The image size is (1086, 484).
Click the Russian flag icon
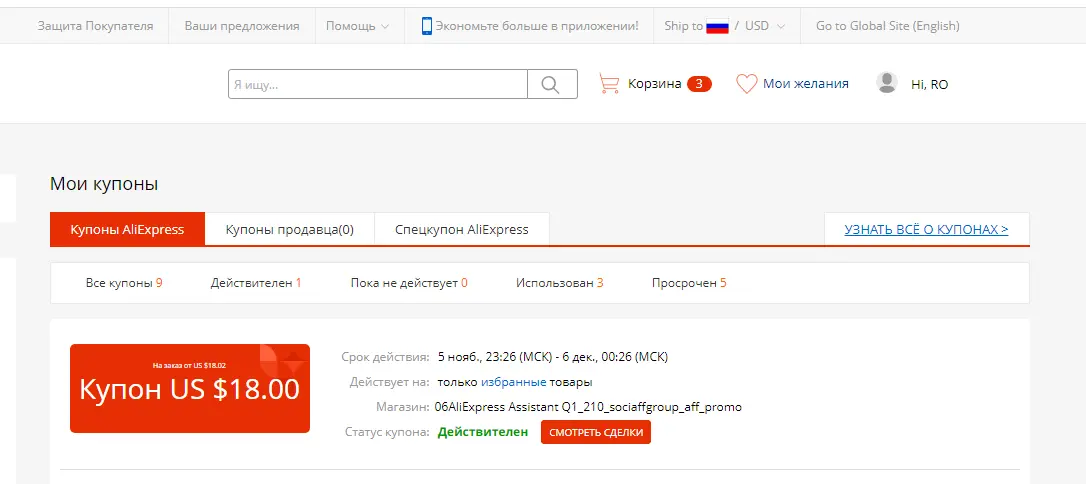pyautogui.click(x=718, y=26)
